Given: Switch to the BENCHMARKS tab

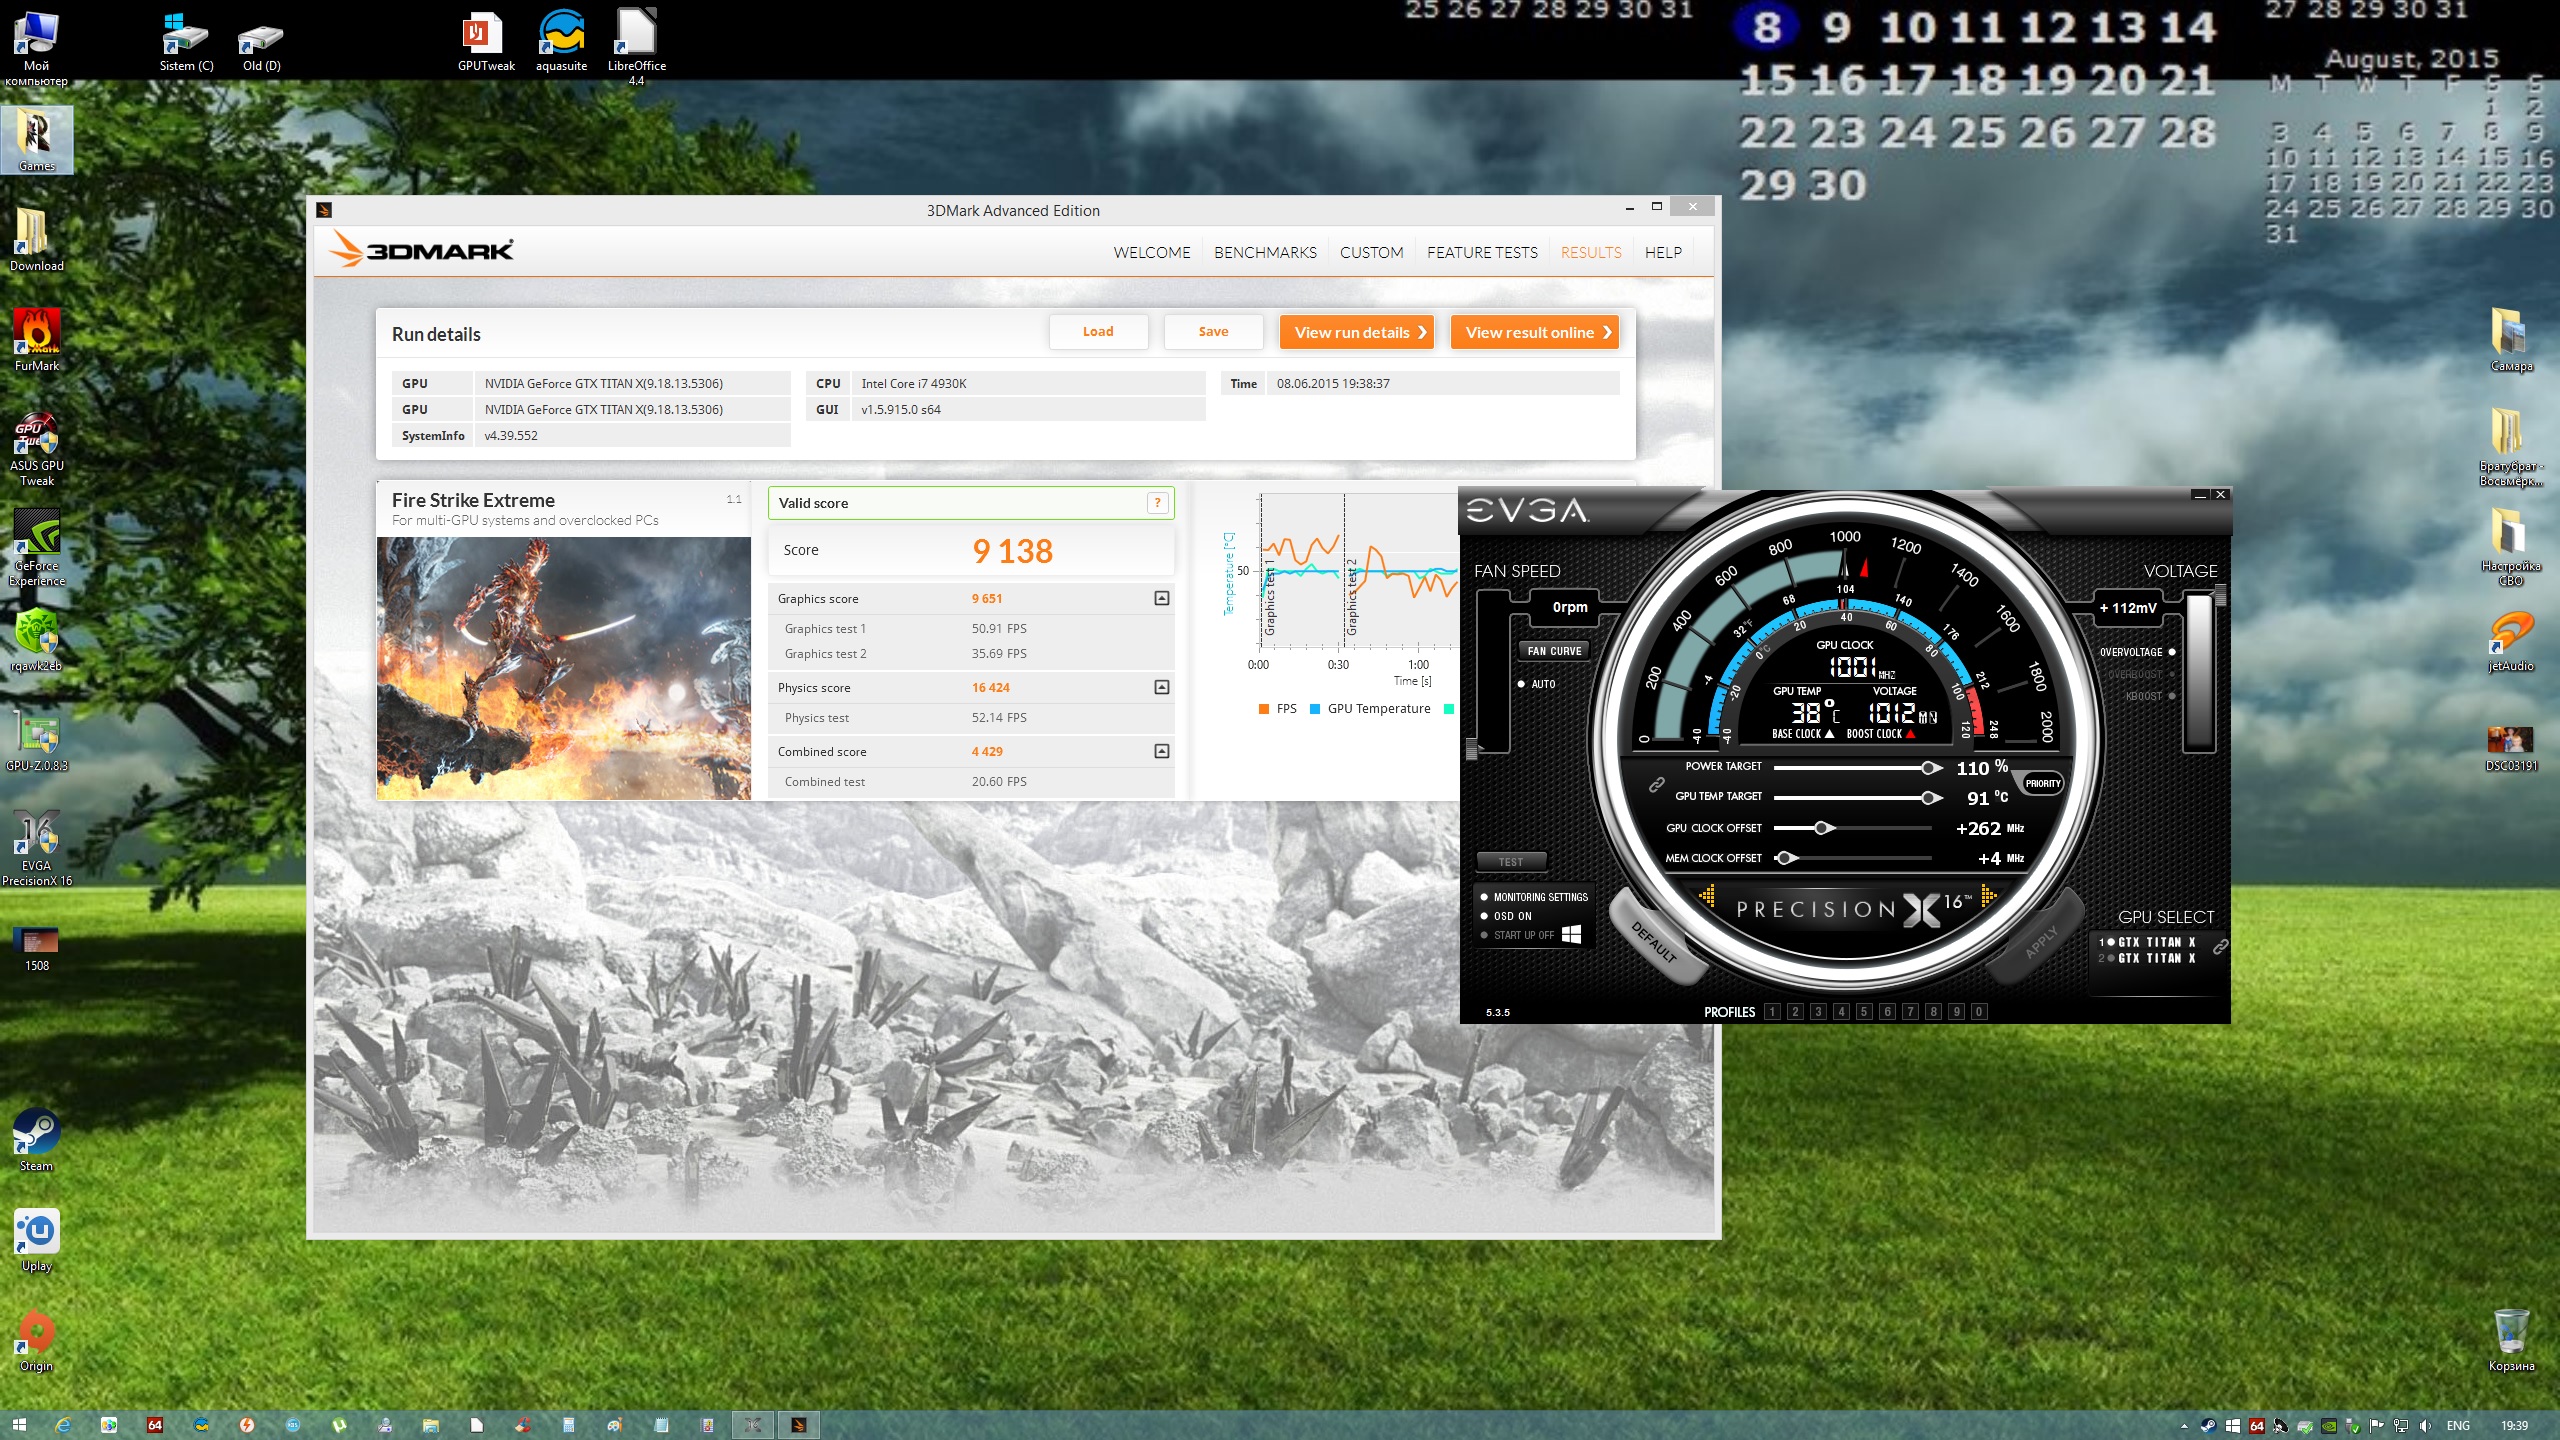Looking at the screenshot, I should 1265,252.
